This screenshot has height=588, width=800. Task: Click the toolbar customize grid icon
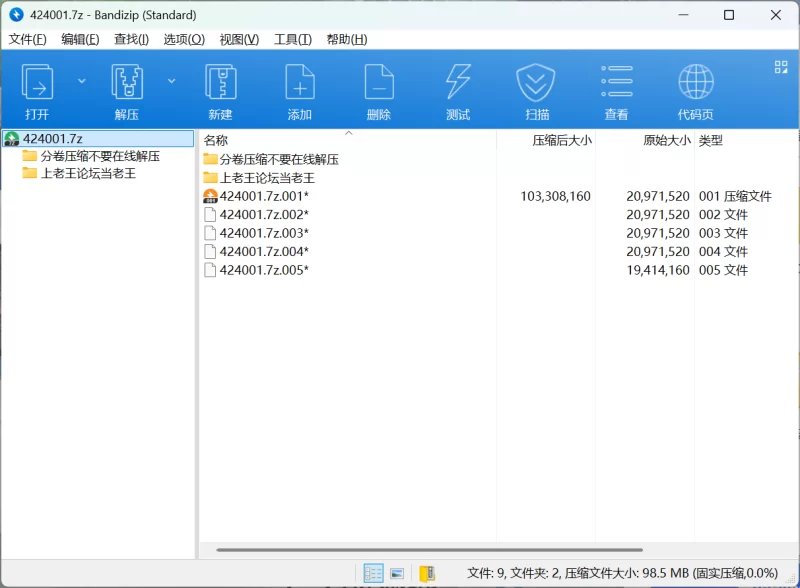[781, 67]
